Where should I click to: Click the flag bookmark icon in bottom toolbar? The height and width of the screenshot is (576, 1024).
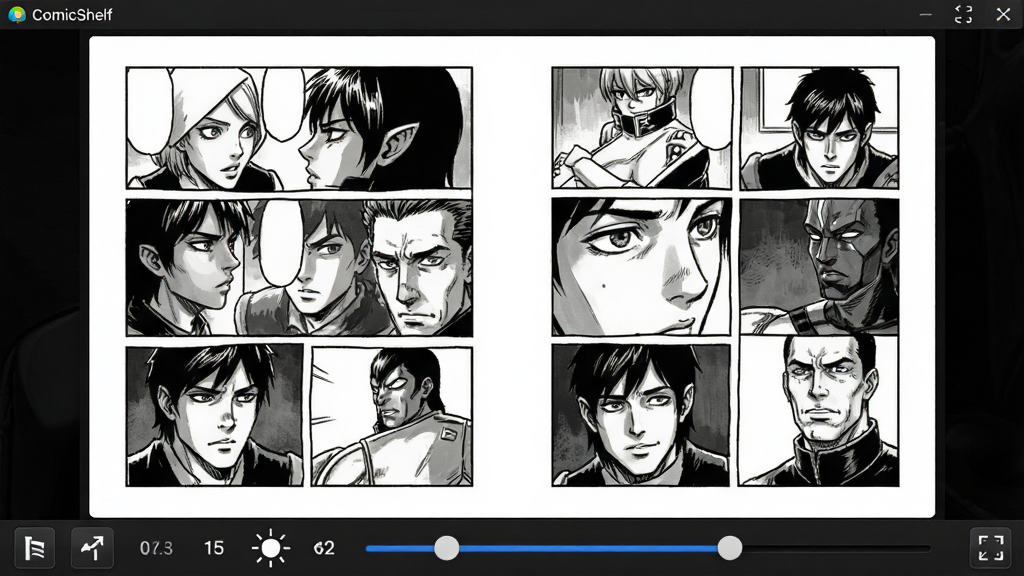(x=35, y=548)
